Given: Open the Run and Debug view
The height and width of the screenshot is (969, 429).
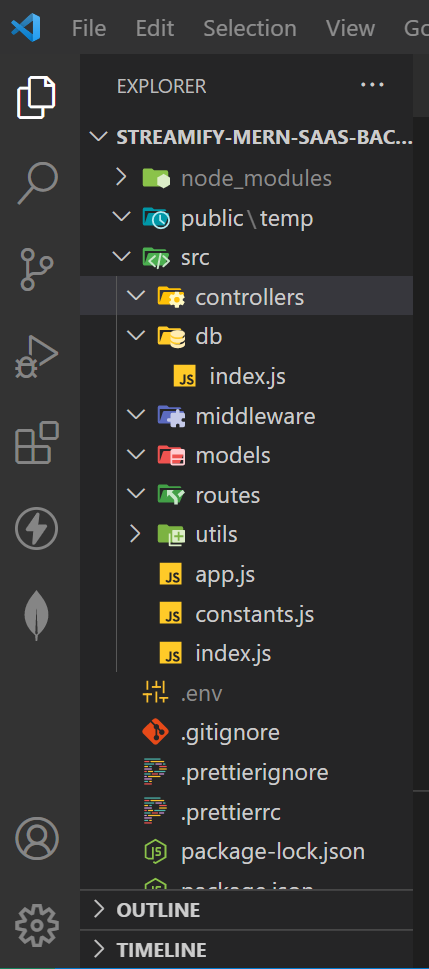Looking at the screenshot, I should pyautogui.click(x=36, y=357).
